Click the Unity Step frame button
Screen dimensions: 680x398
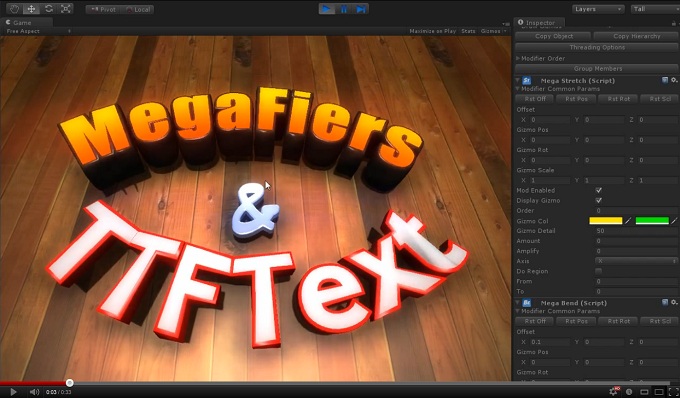360,9
